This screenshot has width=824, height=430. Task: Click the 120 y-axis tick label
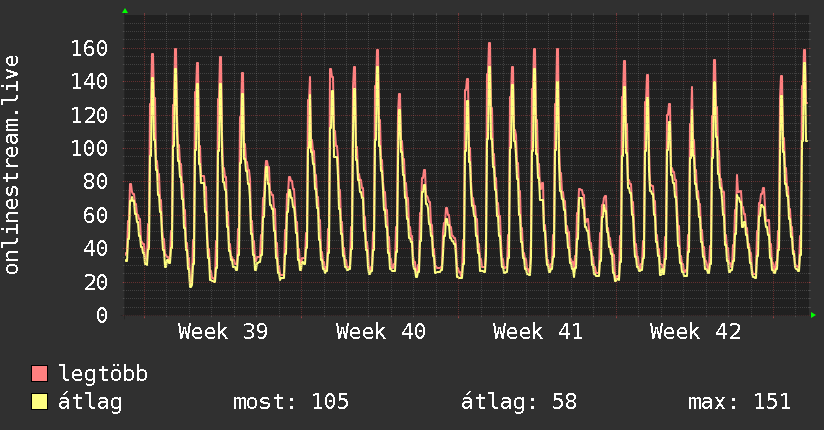click(89, 115)
